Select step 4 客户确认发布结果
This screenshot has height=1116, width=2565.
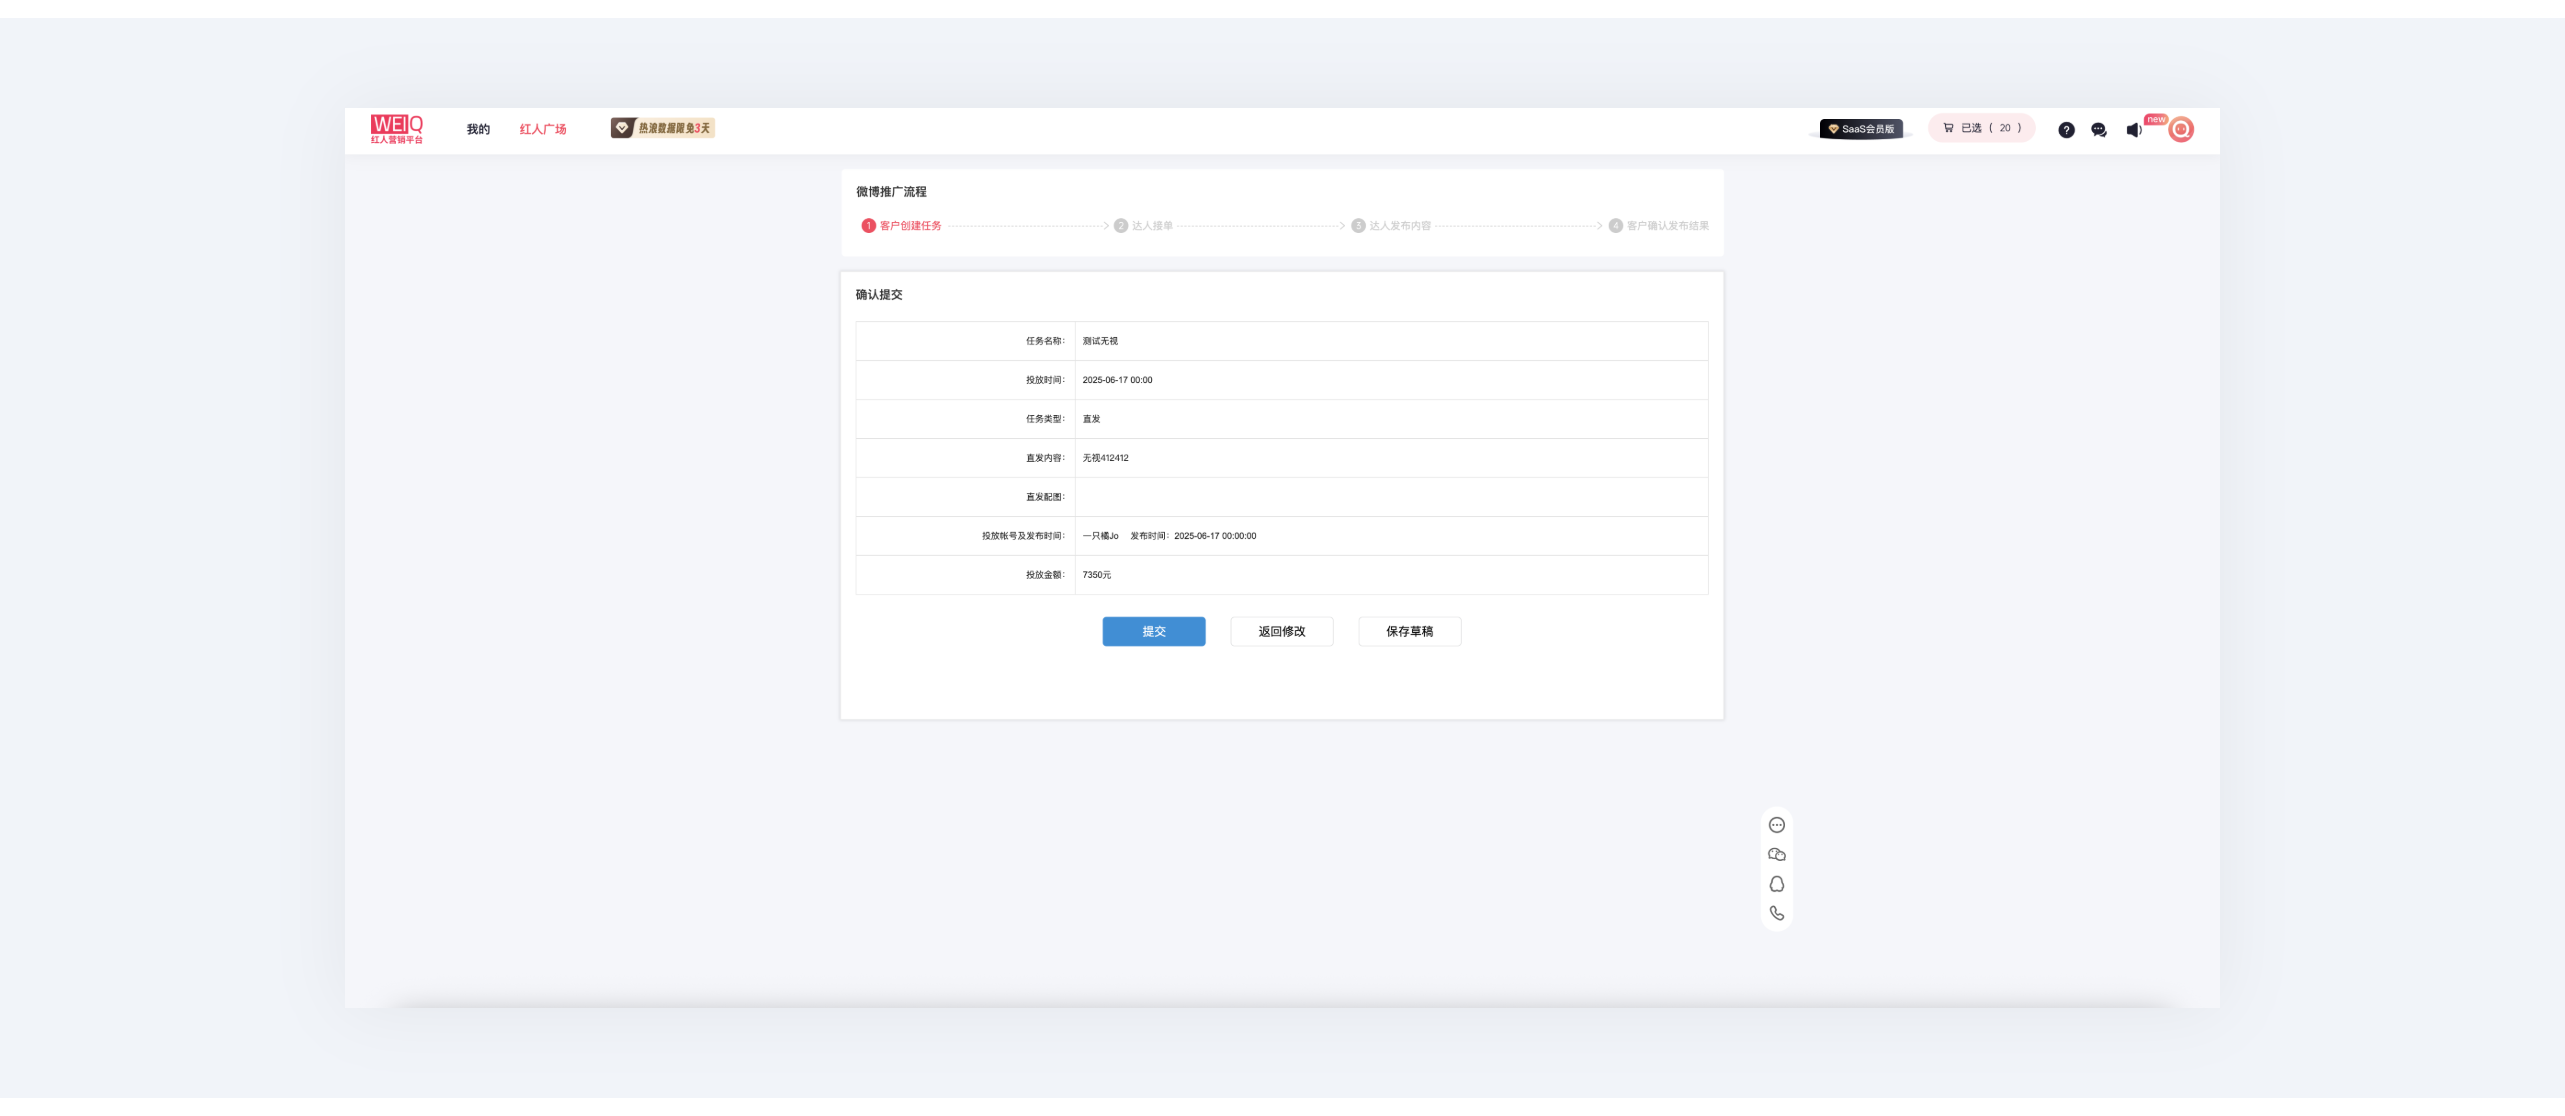pyautogui.click(x=1658, y=226)
